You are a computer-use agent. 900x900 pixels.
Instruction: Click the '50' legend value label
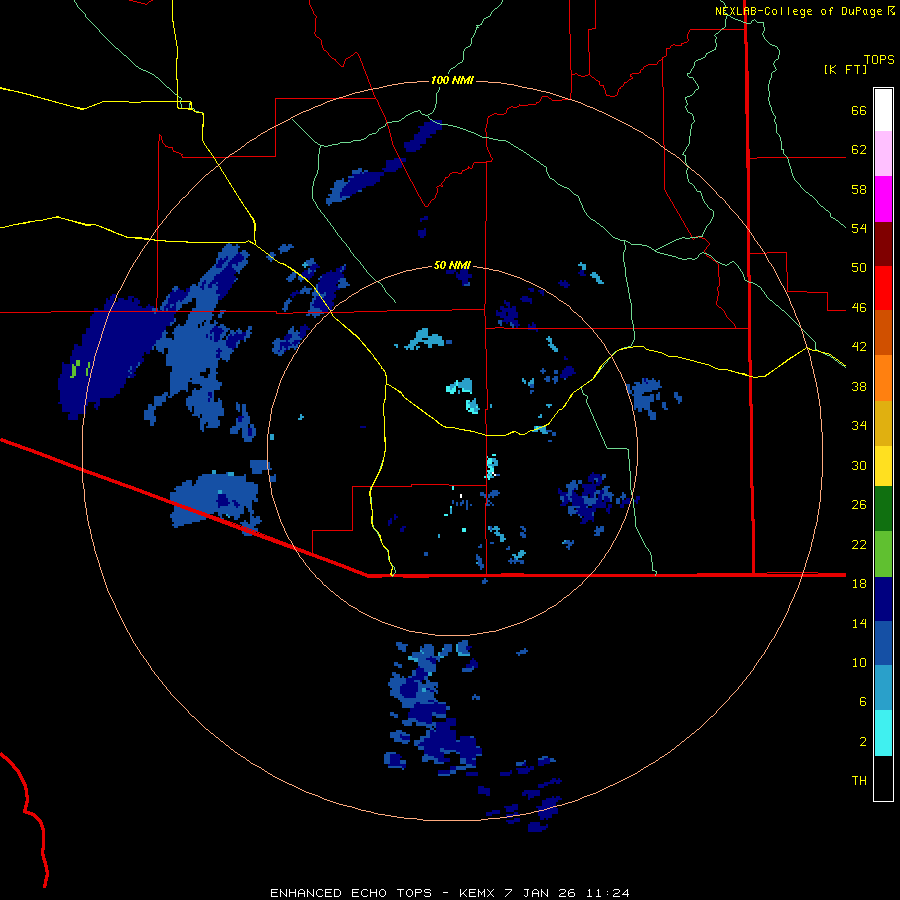pos(859,268)
